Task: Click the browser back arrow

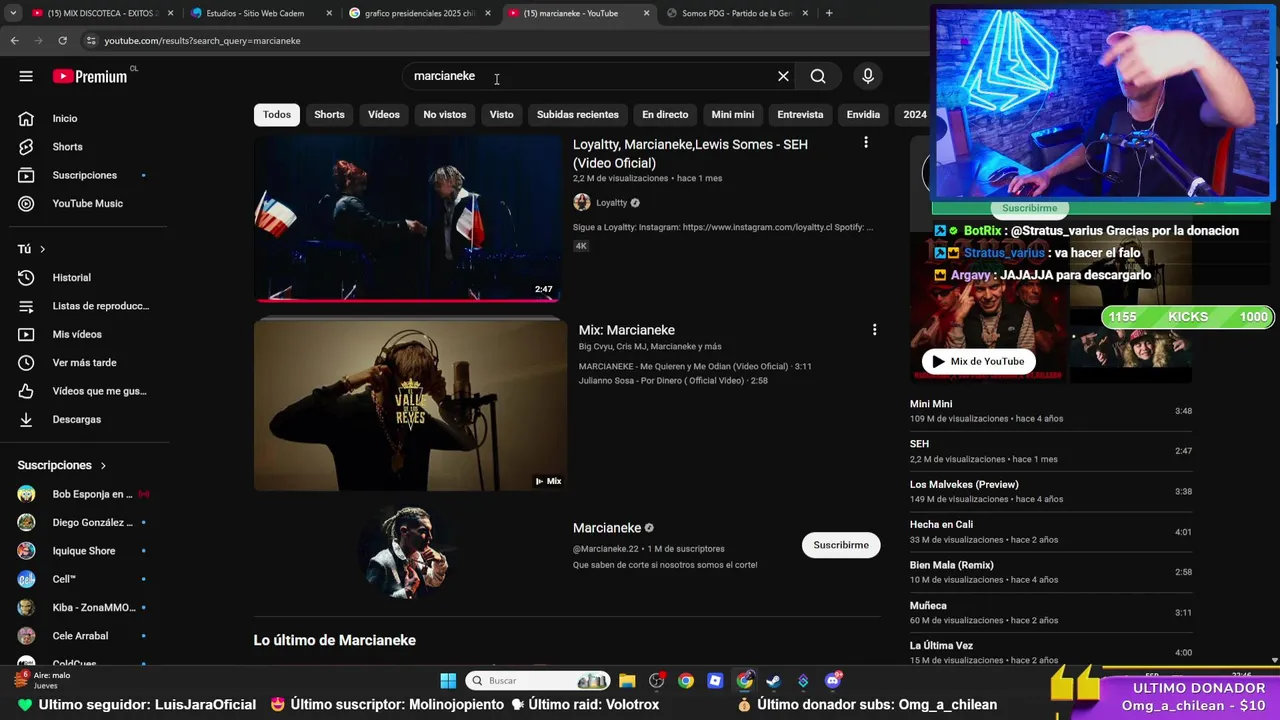Action: (x=14, y=40)
